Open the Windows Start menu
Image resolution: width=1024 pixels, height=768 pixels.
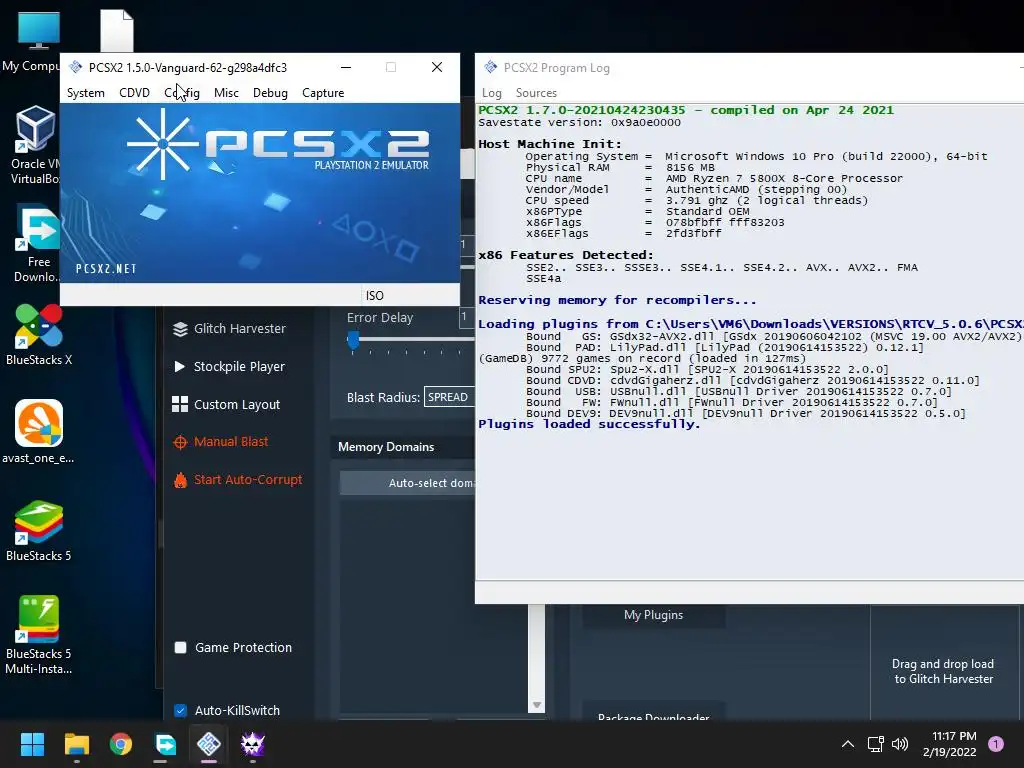[x=32, y=744]
